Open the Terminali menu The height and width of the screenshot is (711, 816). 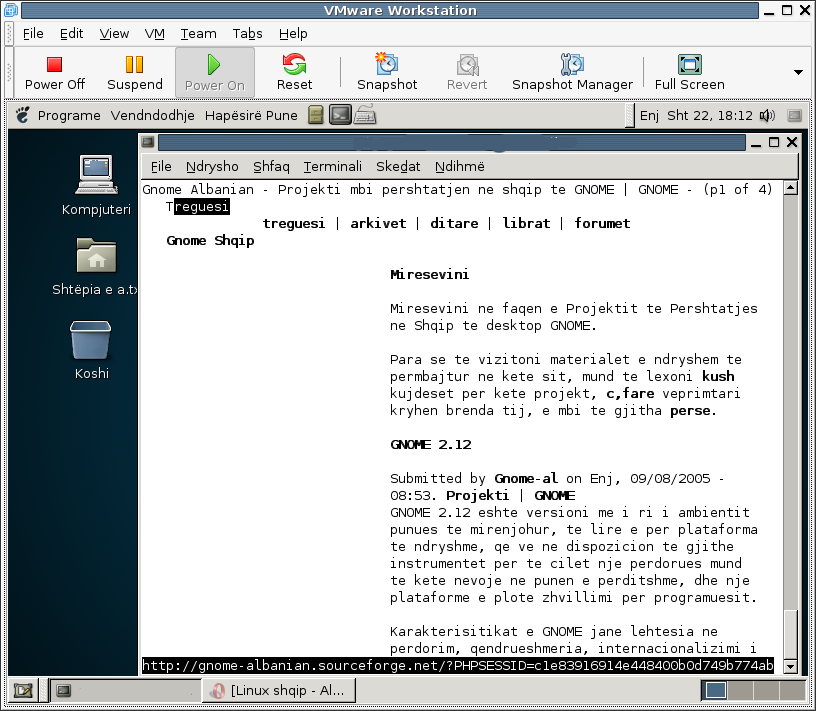pos(333,167)
